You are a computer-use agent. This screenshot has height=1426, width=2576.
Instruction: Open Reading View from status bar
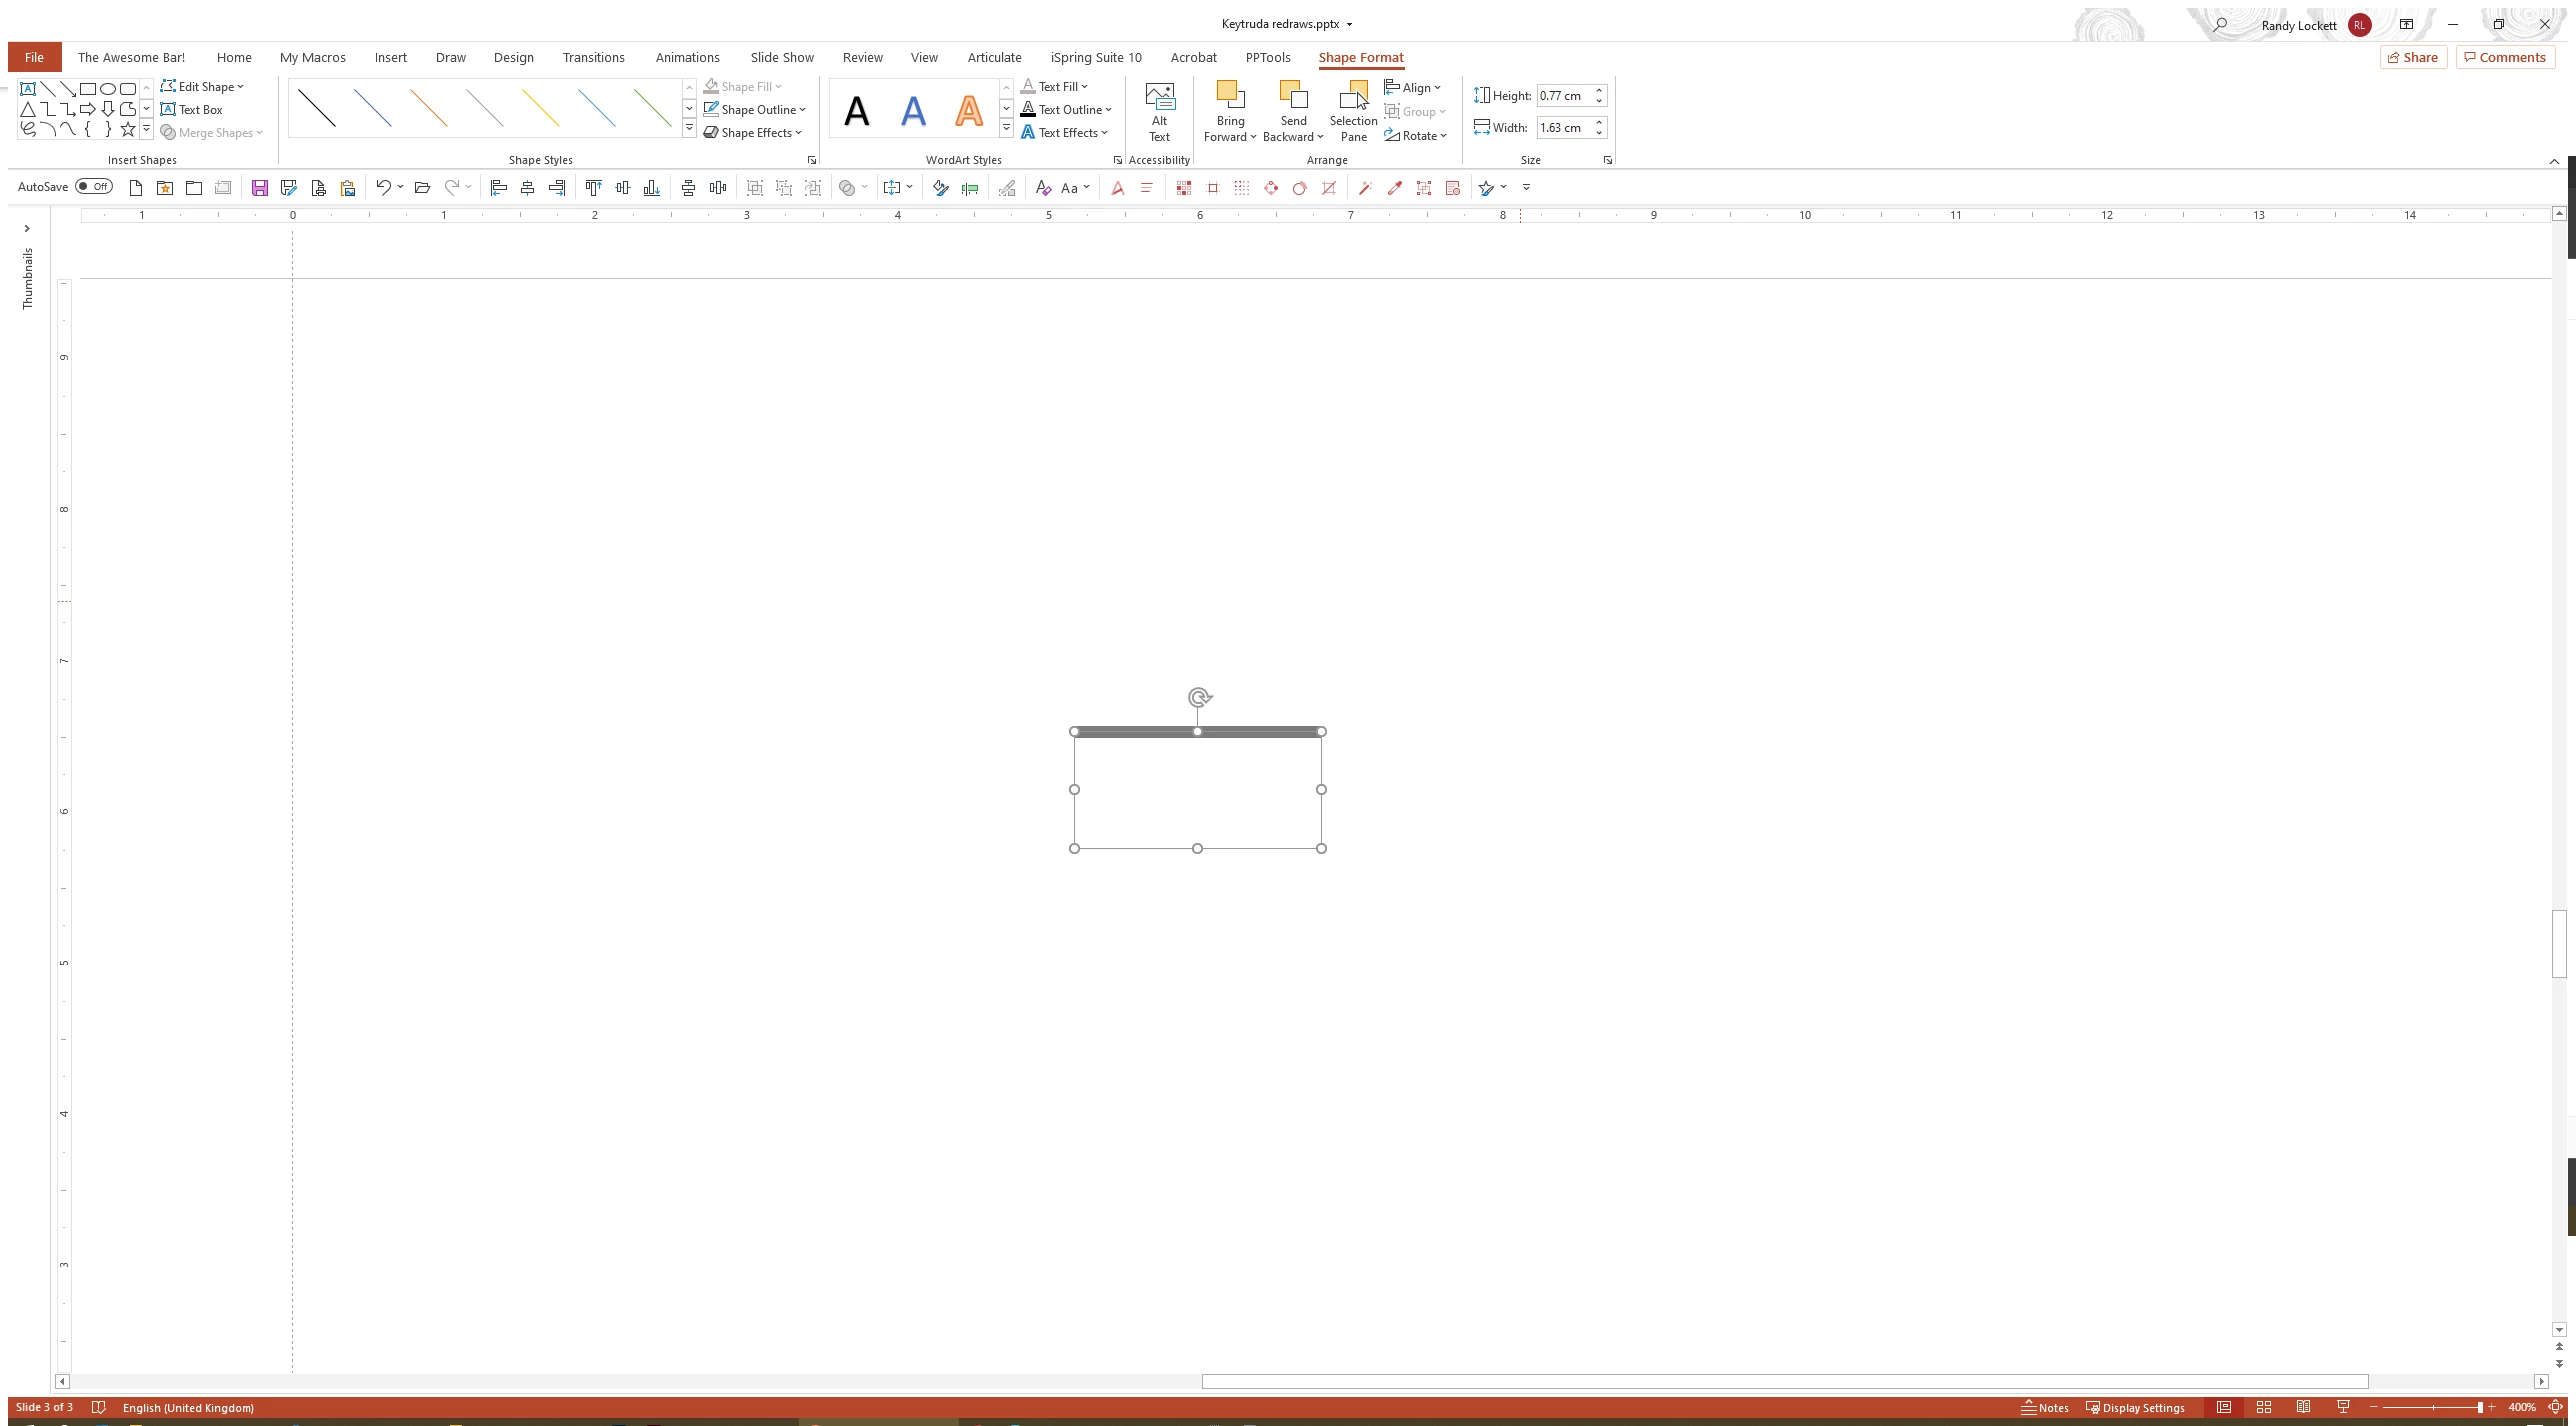coord(2303,1408)
